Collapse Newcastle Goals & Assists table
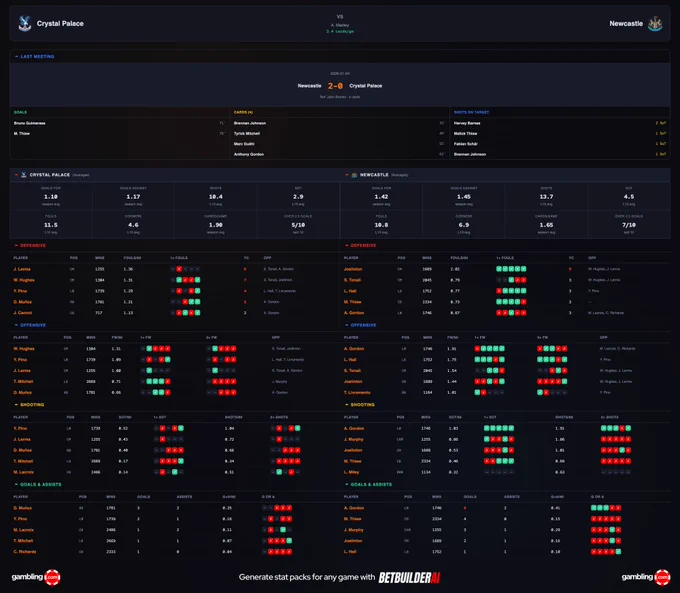The height and width of the screenshot is (593, 680). pyautogui.click(x=347, y=485)
